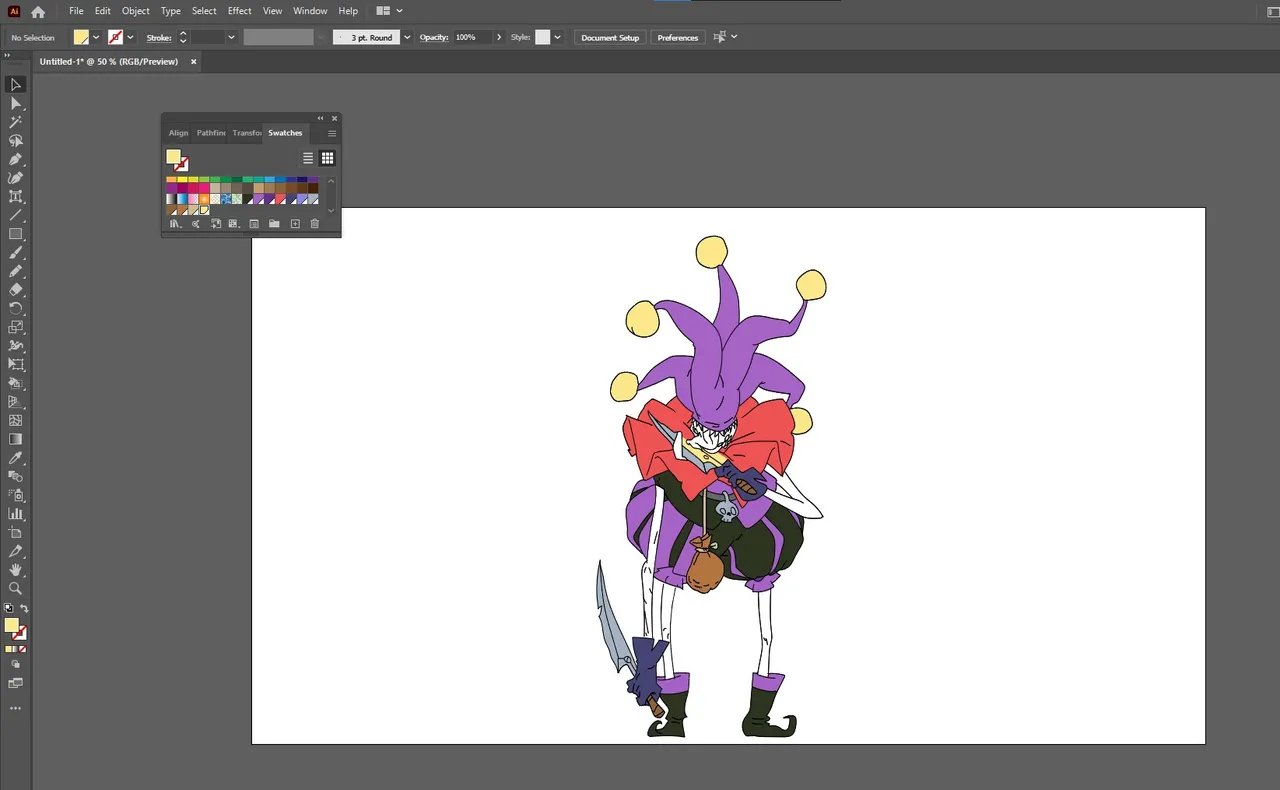This screenshot has width=1280, height=790.
Task: Open the stroke weight dropdown
Action: point(231,37)
